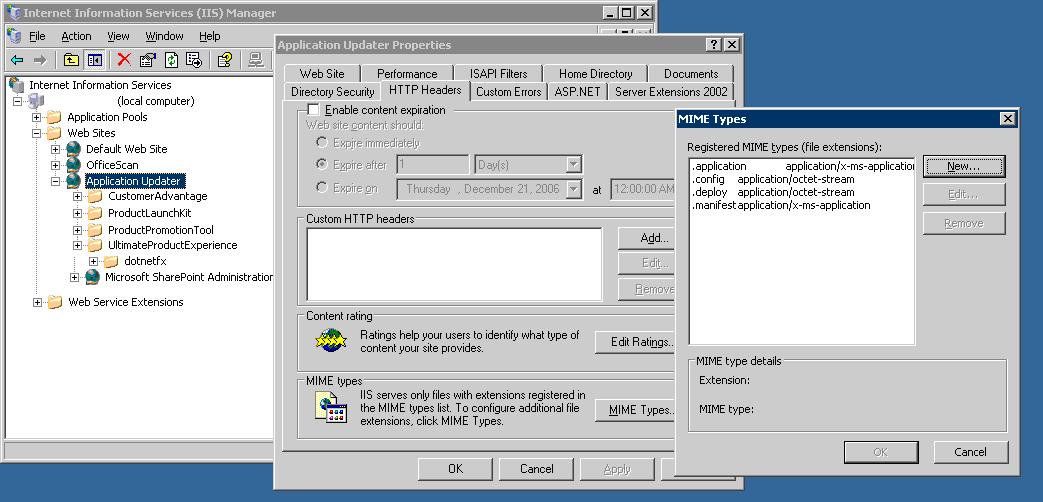Click the OfficeScan globe icon

pyautogui.click(x=74, y=165)
